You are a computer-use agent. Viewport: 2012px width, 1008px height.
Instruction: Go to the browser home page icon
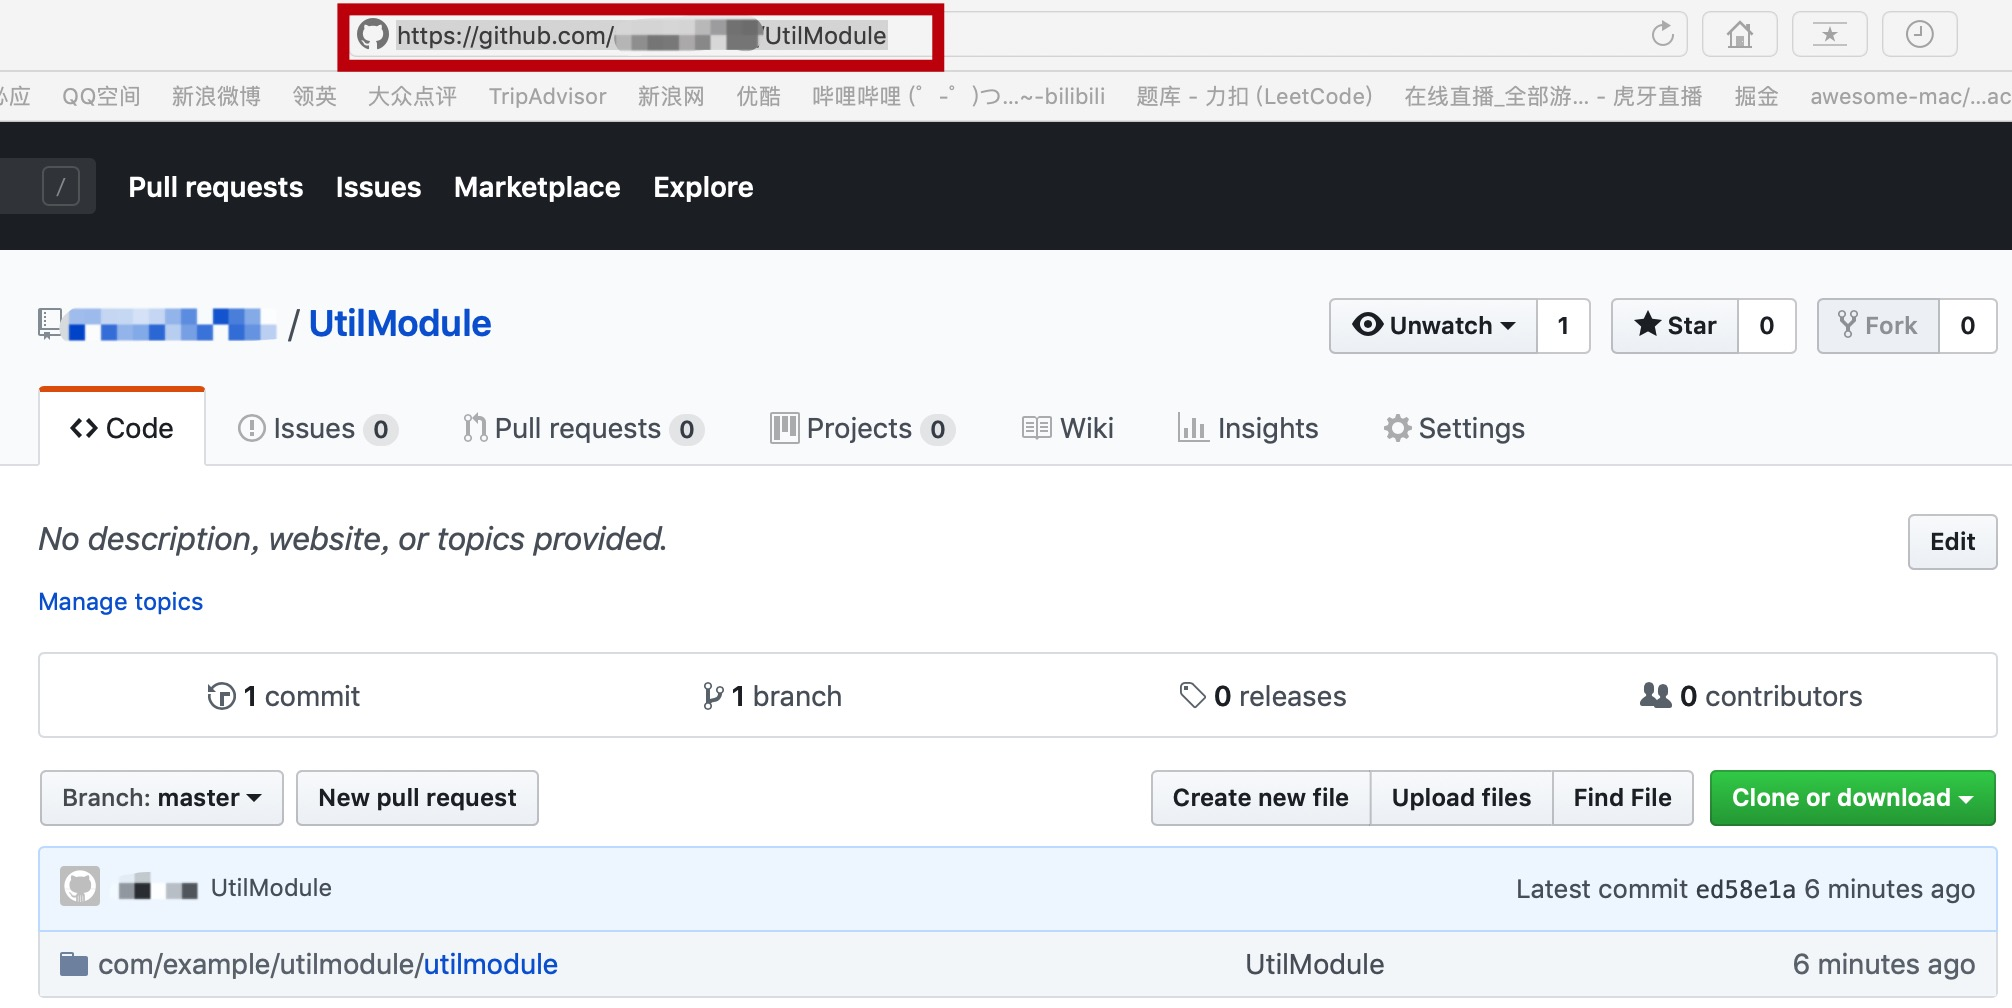[x=1740, y=35]
